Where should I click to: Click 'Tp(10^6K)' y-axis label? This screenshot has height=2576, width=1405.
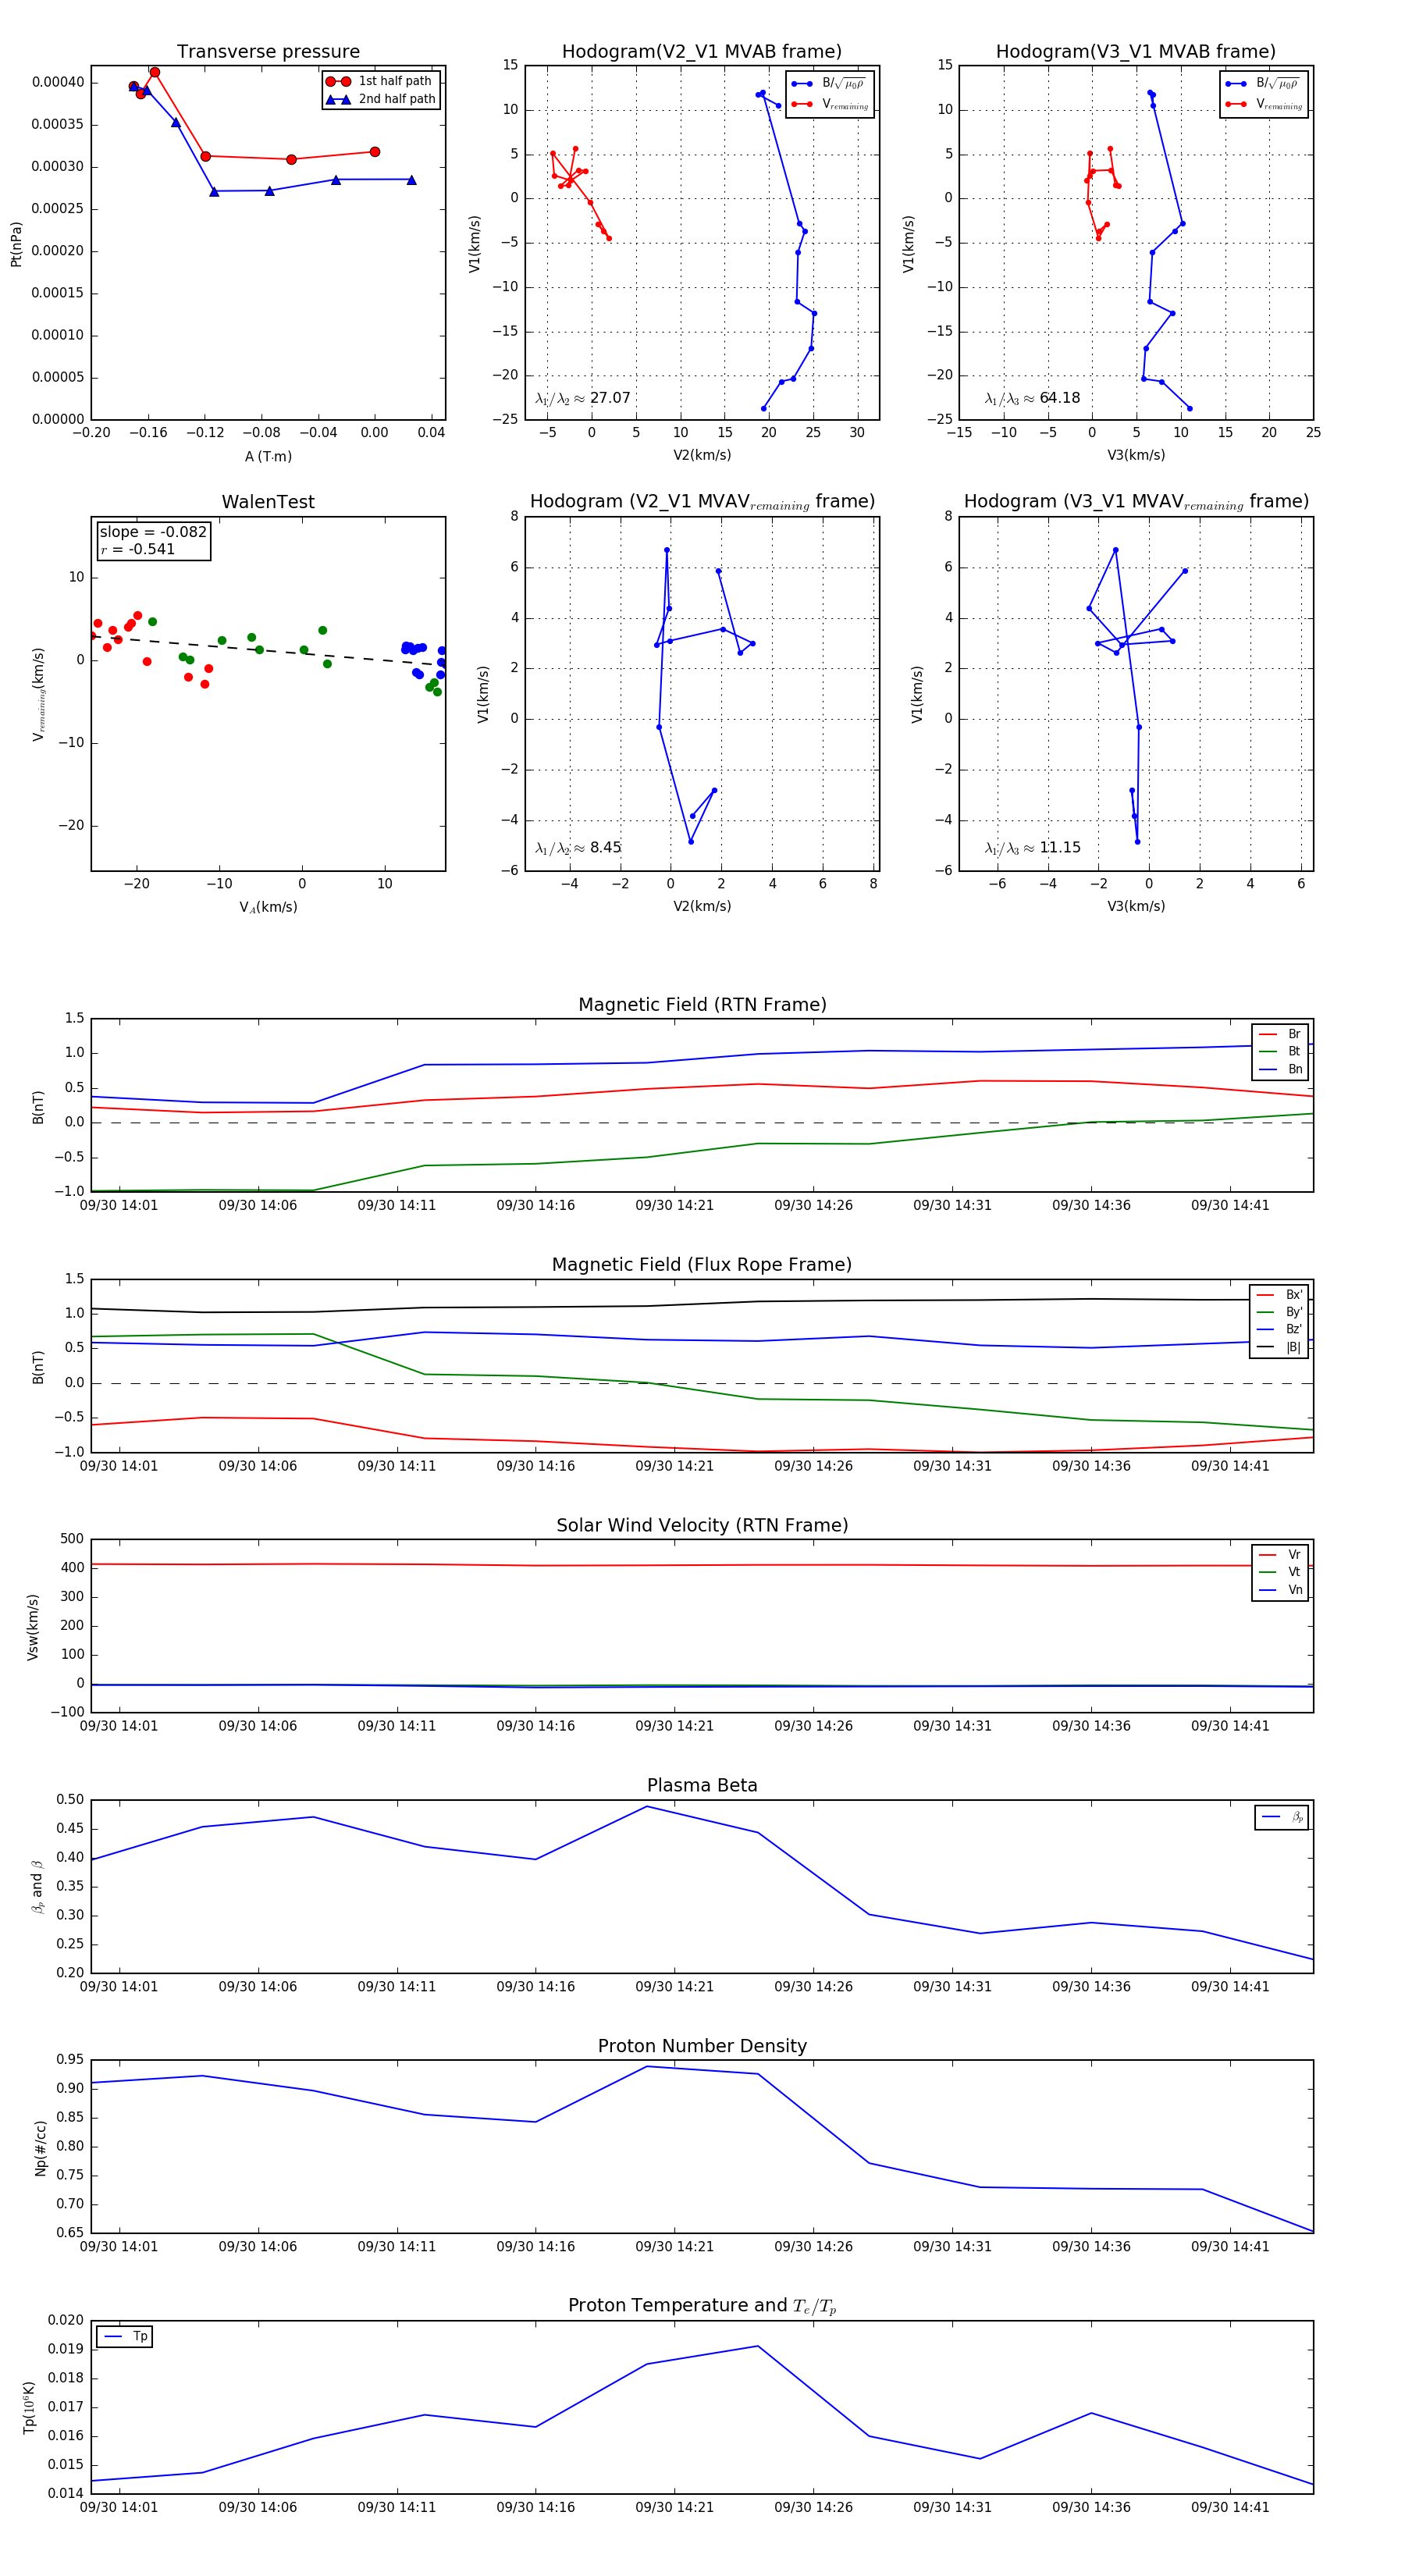[x=29, y=2407]
